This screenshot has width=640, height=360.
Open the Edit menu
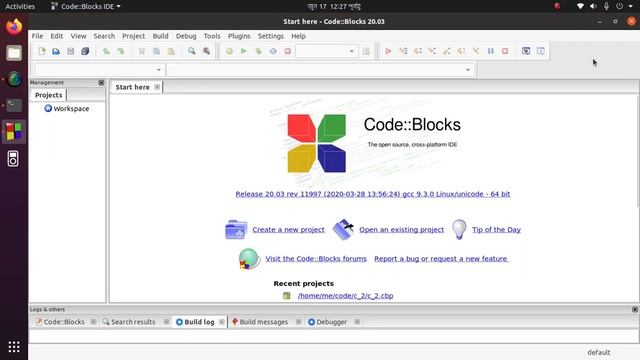click(x=57, y=36)
